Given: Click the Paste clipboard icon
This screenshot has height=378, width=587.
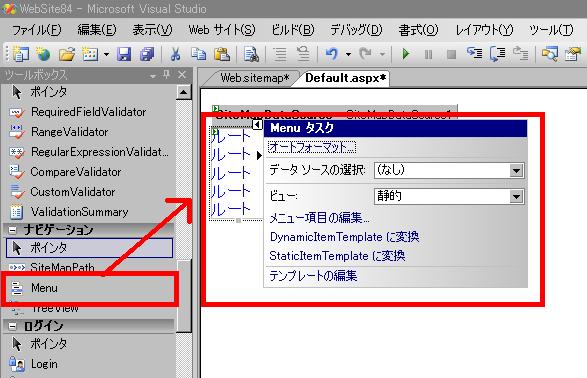Looking at the screenshot, I should (222, 55).
